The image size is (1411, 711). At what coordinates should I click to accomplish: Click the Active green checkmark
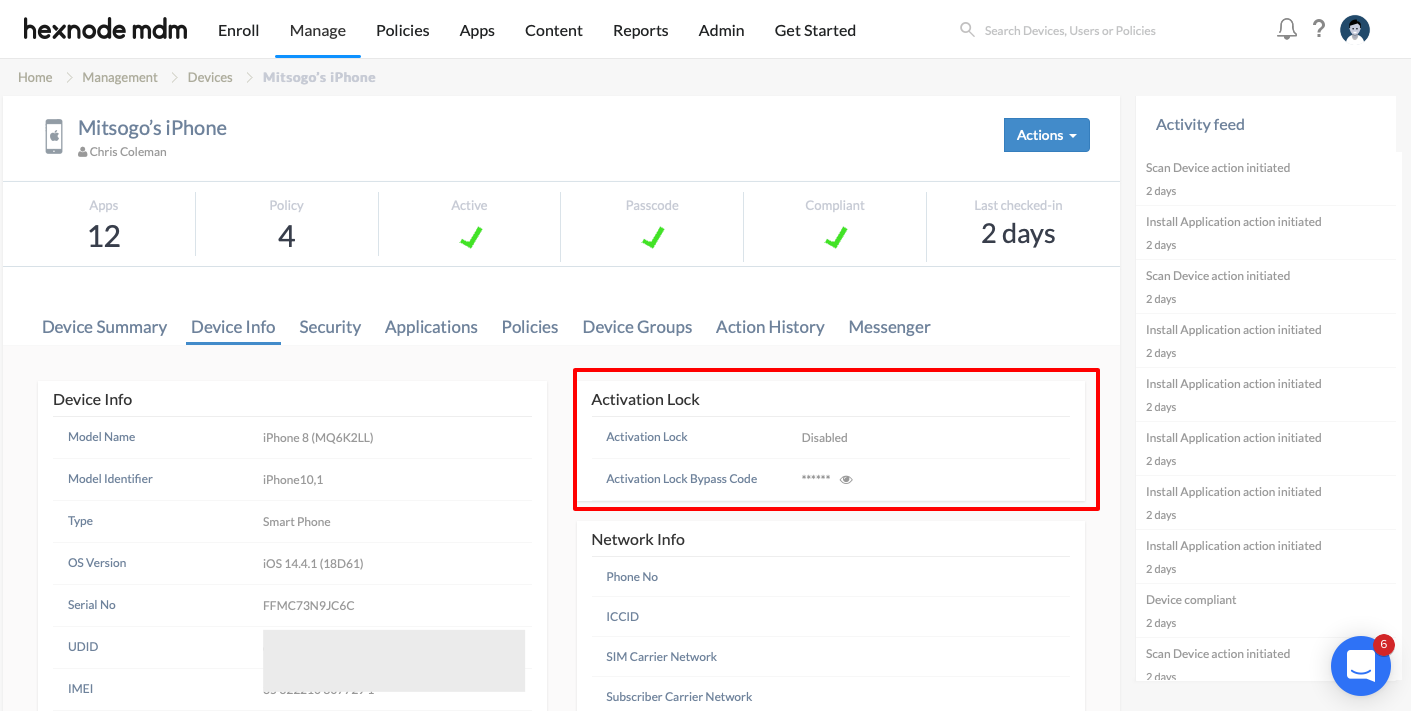pyautogui.click(x=470, y=237)
